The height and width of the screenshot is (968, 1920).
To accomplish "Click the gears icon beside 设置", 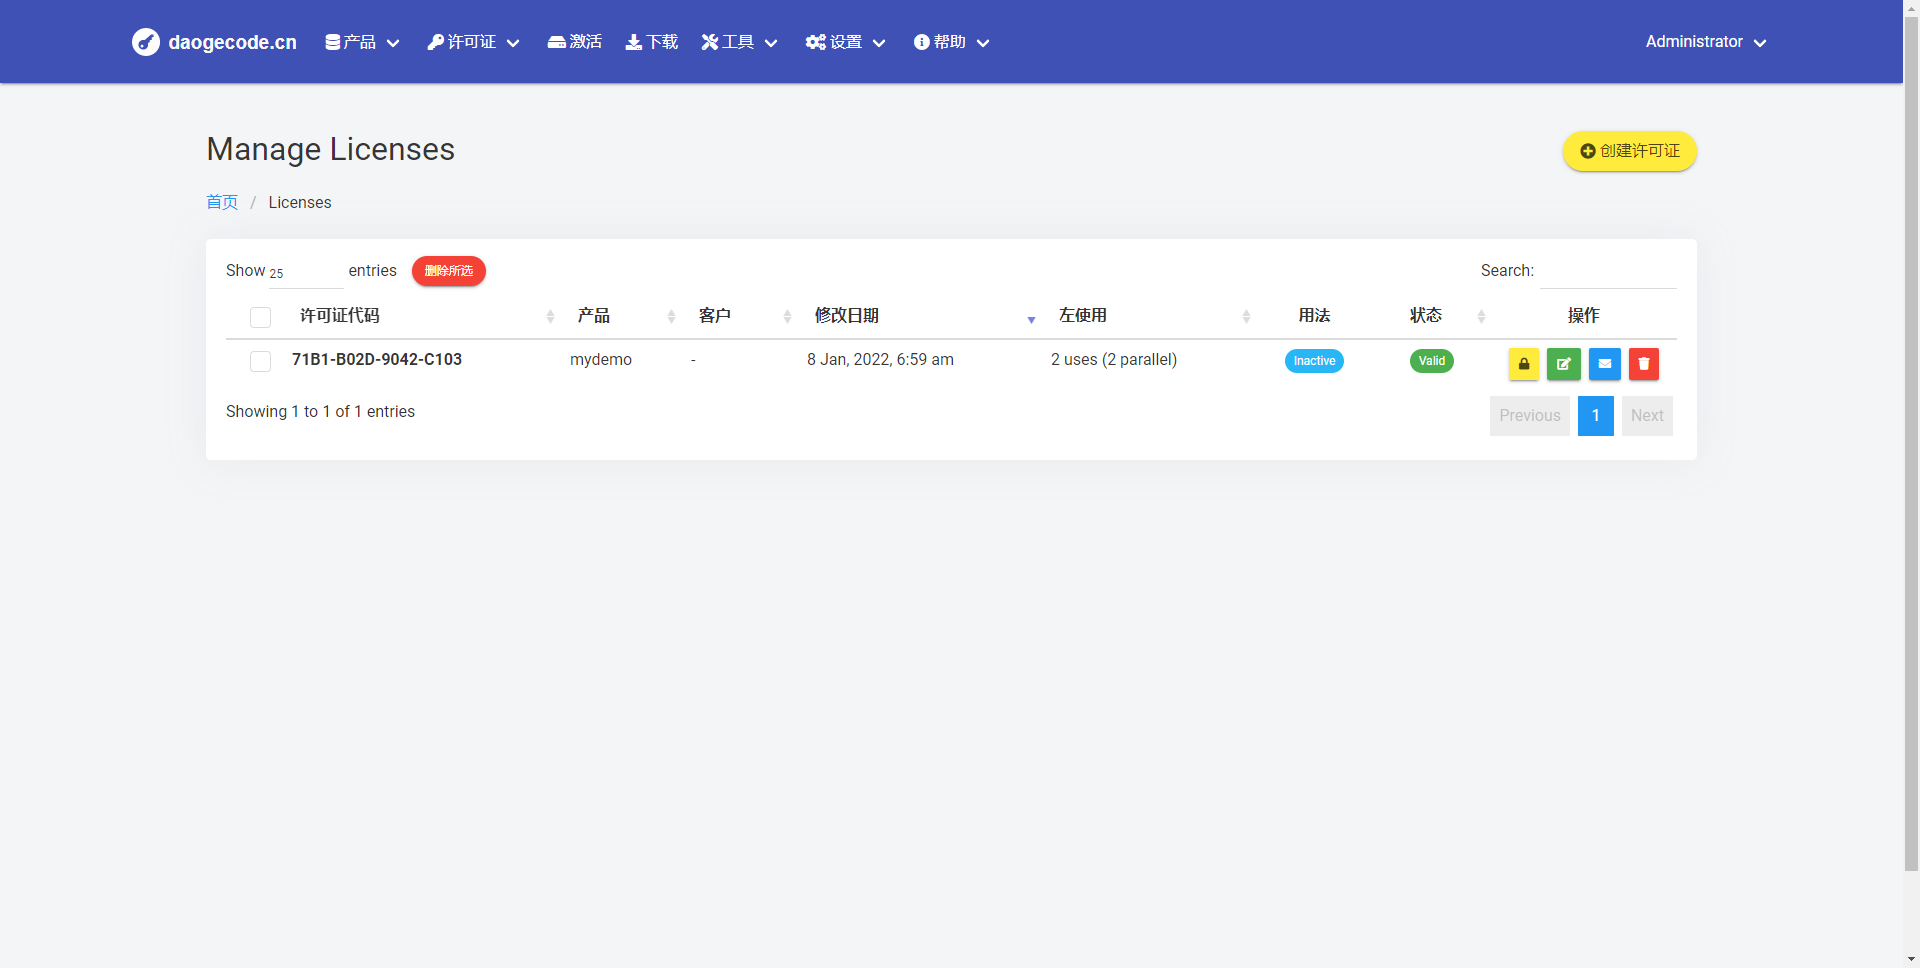I will (816, 42).
